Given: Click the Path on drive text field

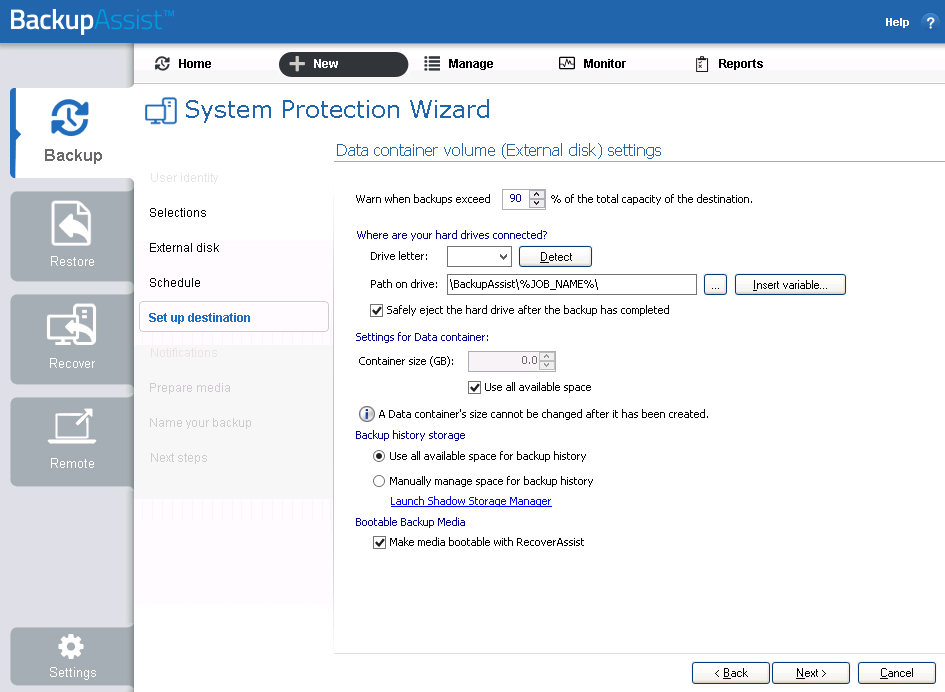Looking at the screenshot, I should (x=571, y=285).
